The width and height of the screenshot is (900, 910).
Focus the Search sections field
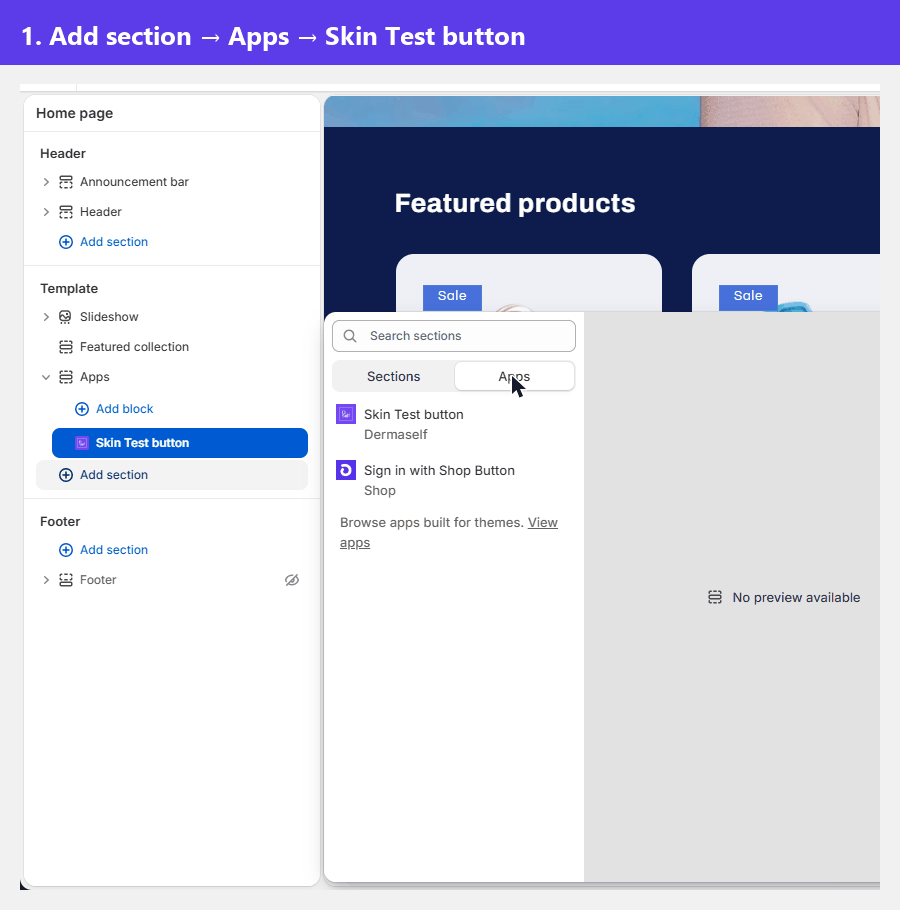pos(454,336)
